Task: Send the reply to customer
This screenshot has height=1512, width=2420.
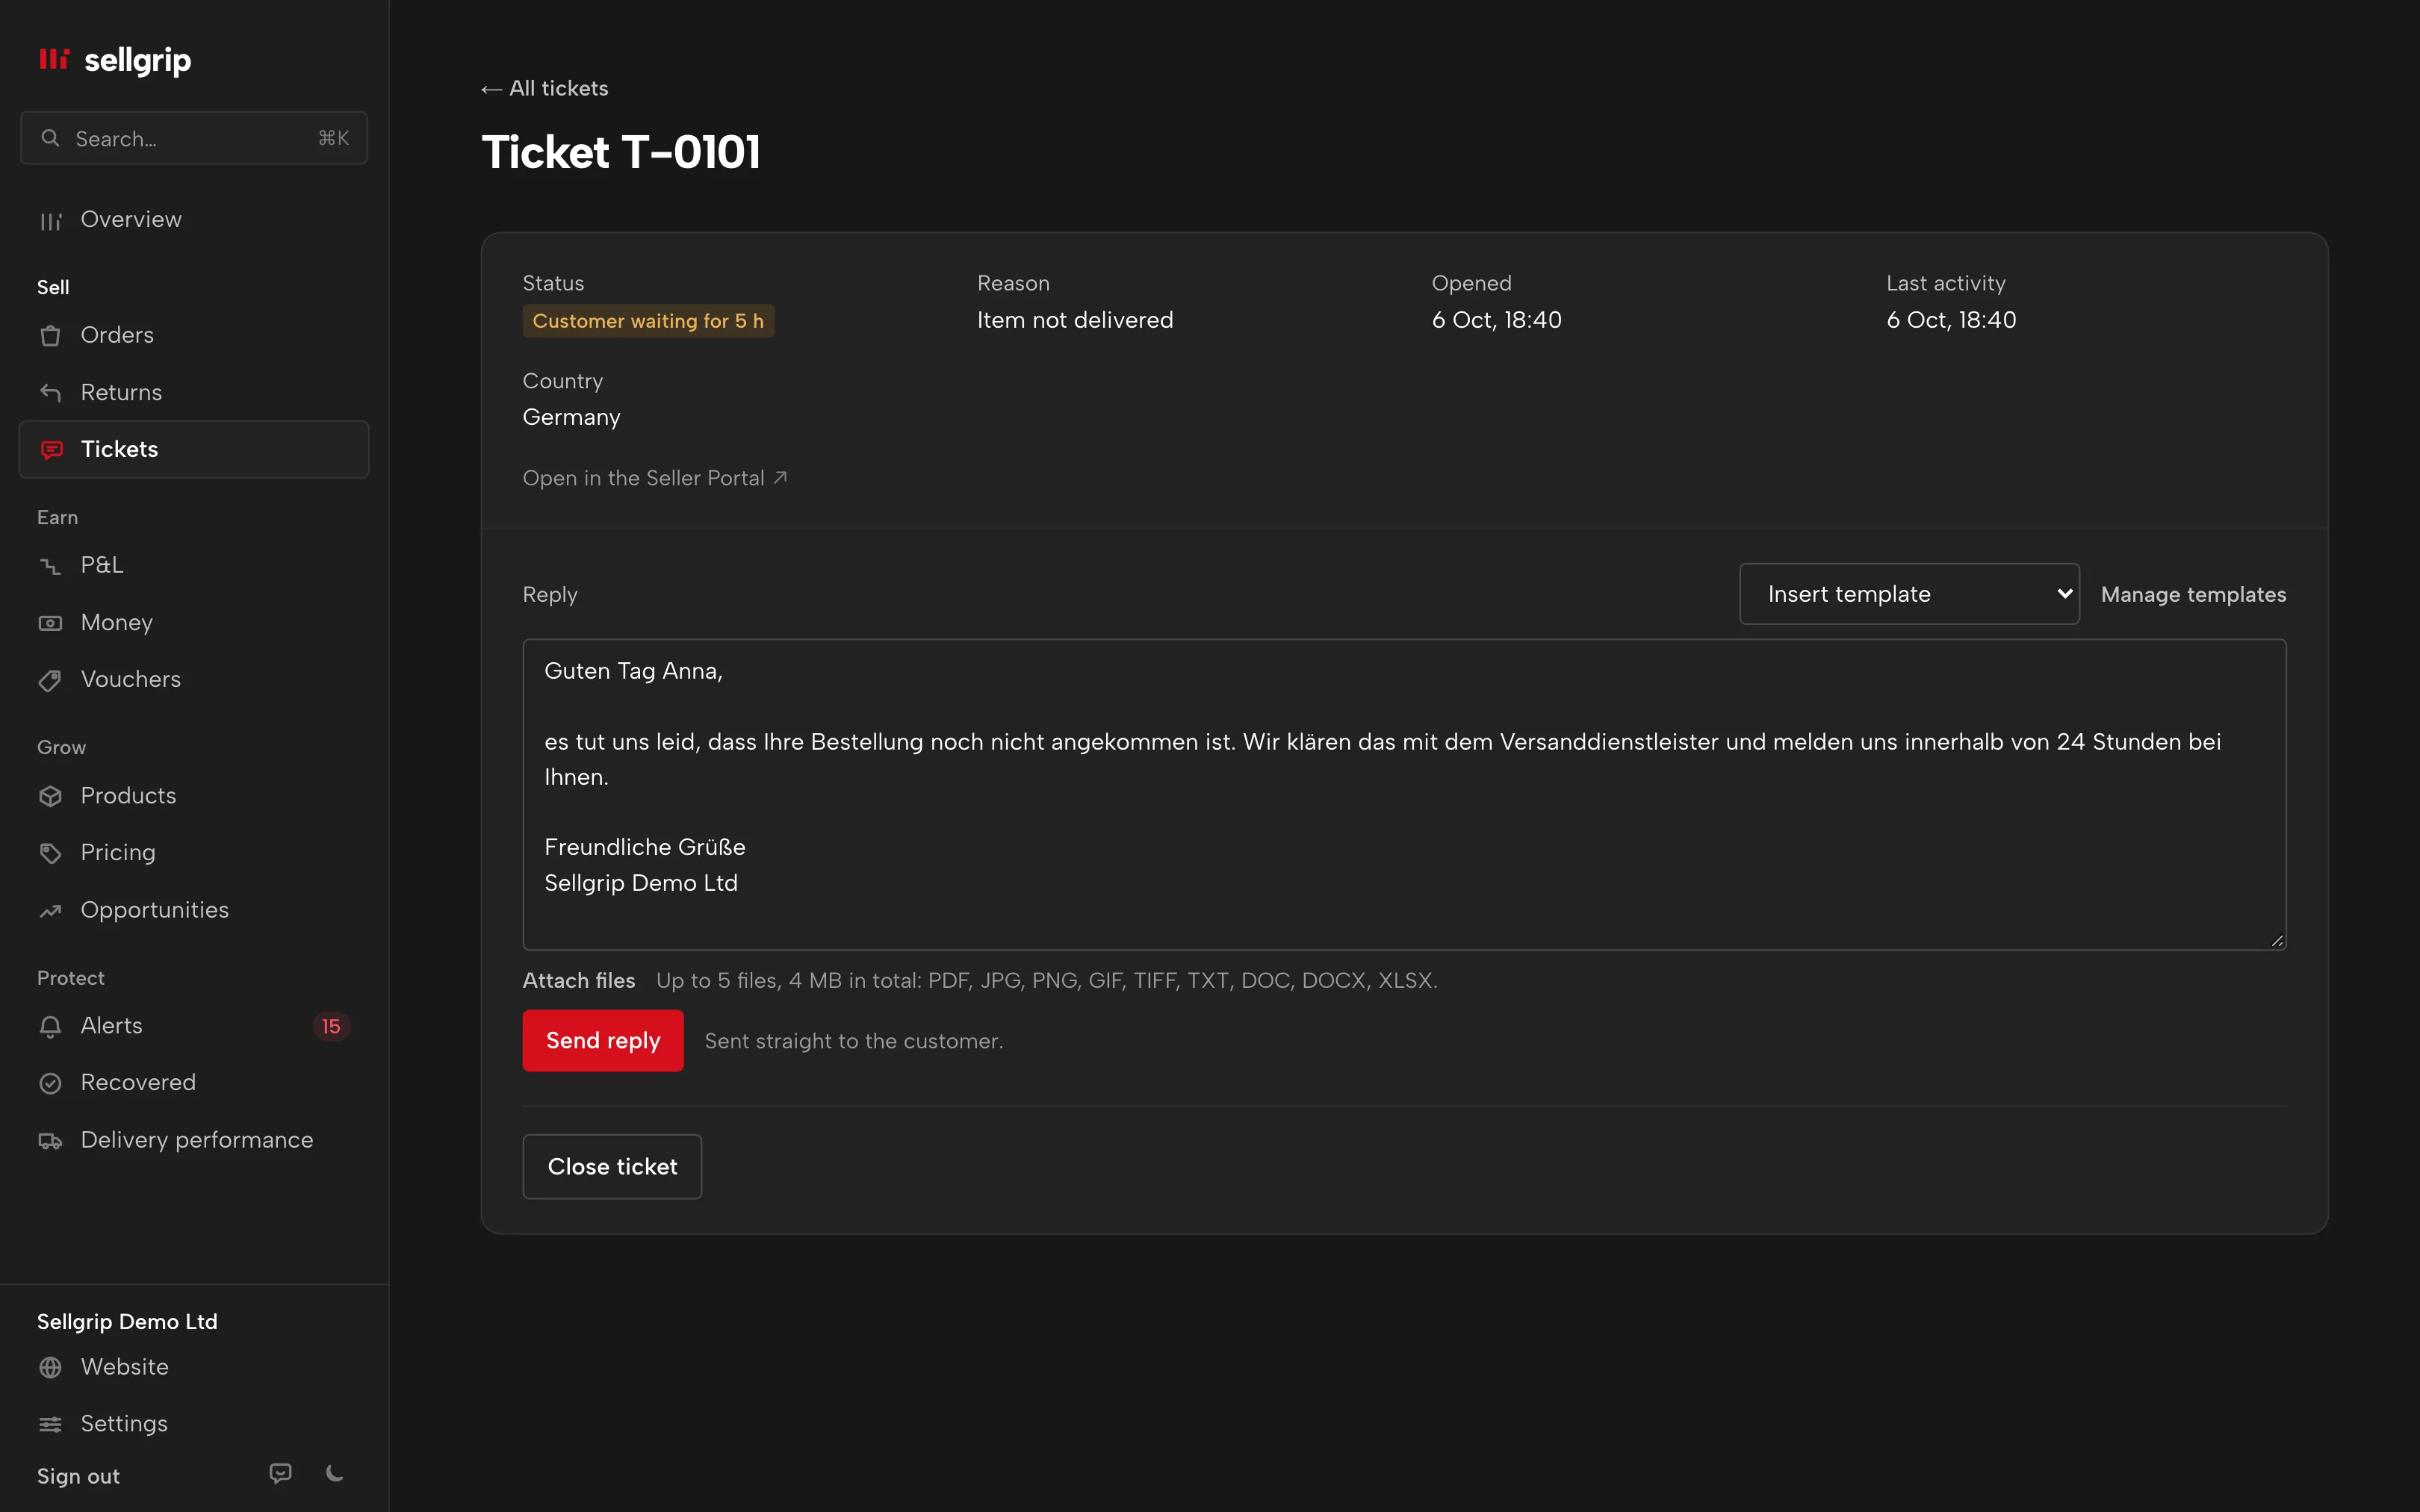Action: 603,1041
